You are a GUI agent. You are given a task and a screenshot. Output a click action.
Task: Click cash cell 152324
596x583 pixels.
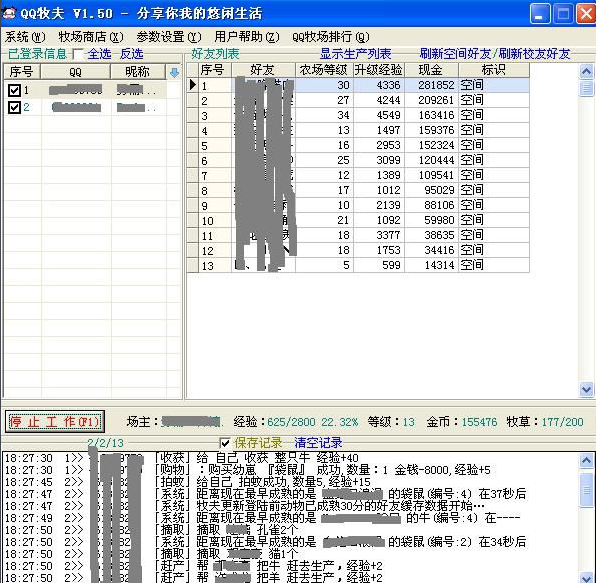pos(431,145)
